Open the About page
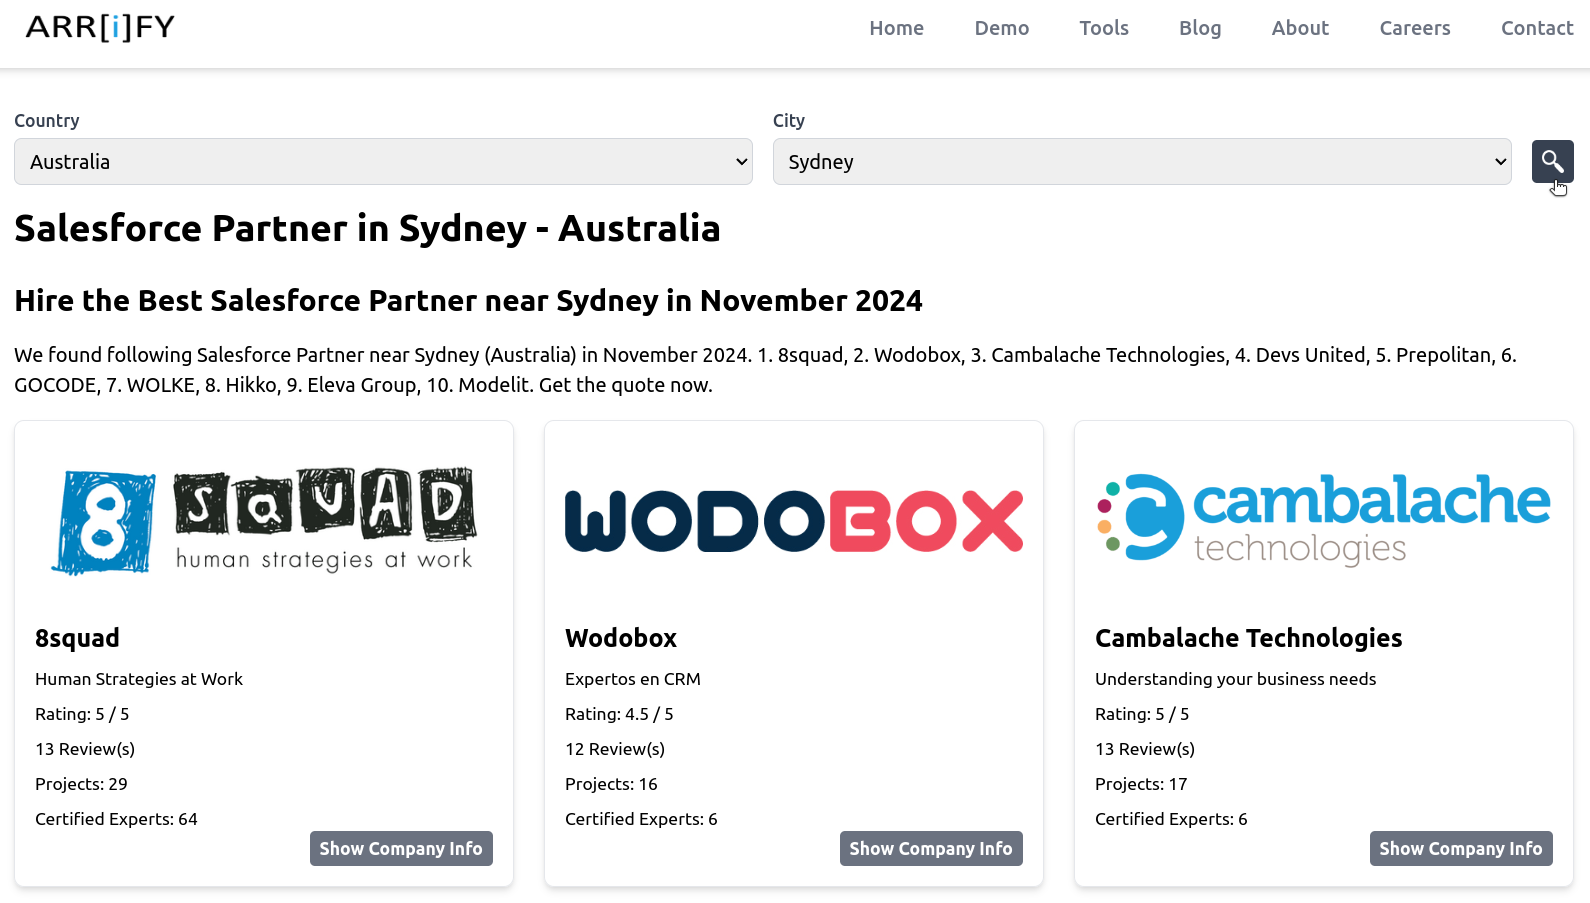 click(x=1300, y=28)
